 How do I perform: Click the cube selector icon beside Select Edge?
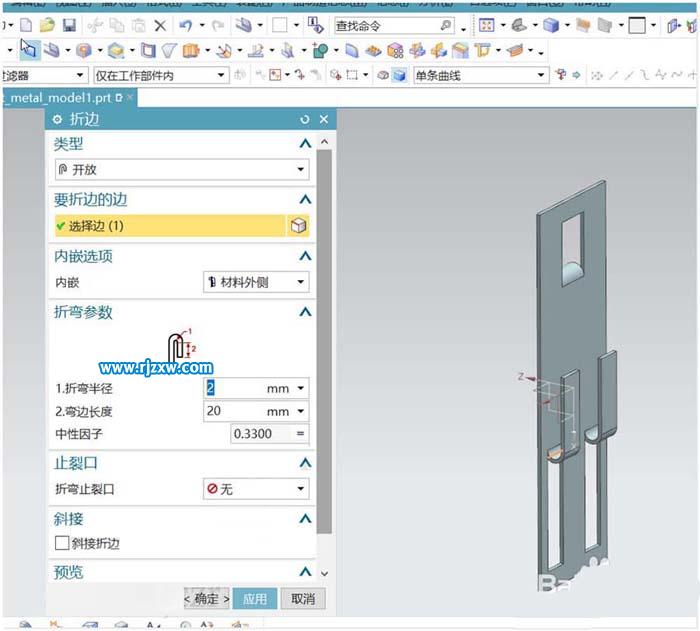298,226
